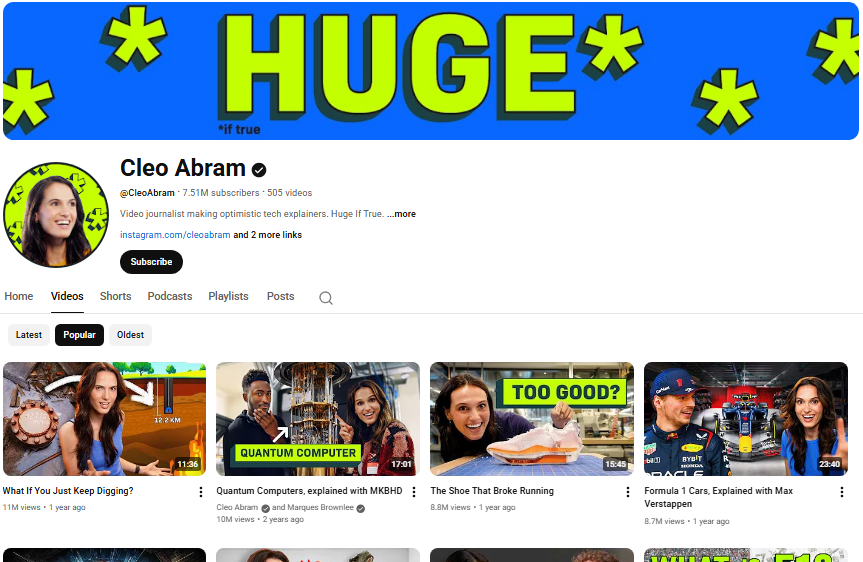Open options menu for Formula 1 Cars video
Screen dimensions: 863x562
coord(842,492)
